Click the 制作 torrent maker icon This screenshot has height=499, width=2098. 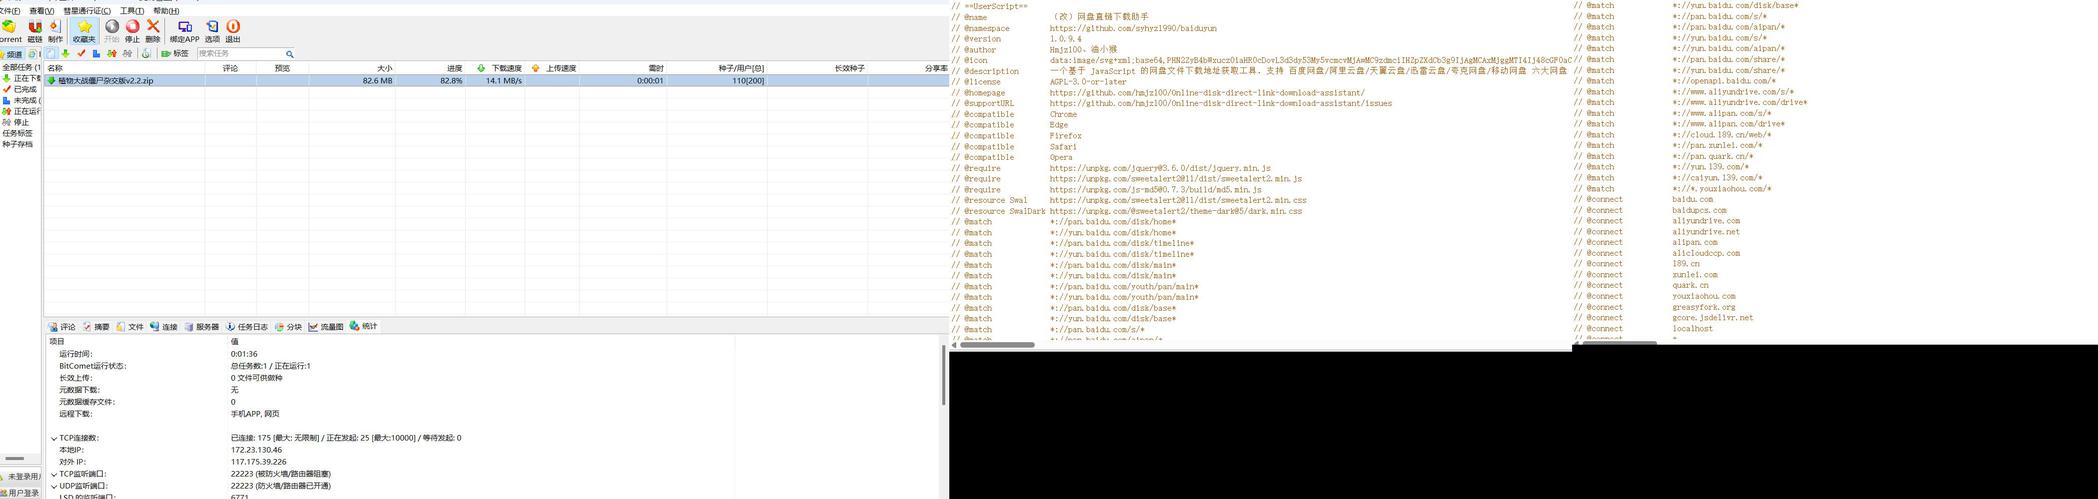point(55,31)
